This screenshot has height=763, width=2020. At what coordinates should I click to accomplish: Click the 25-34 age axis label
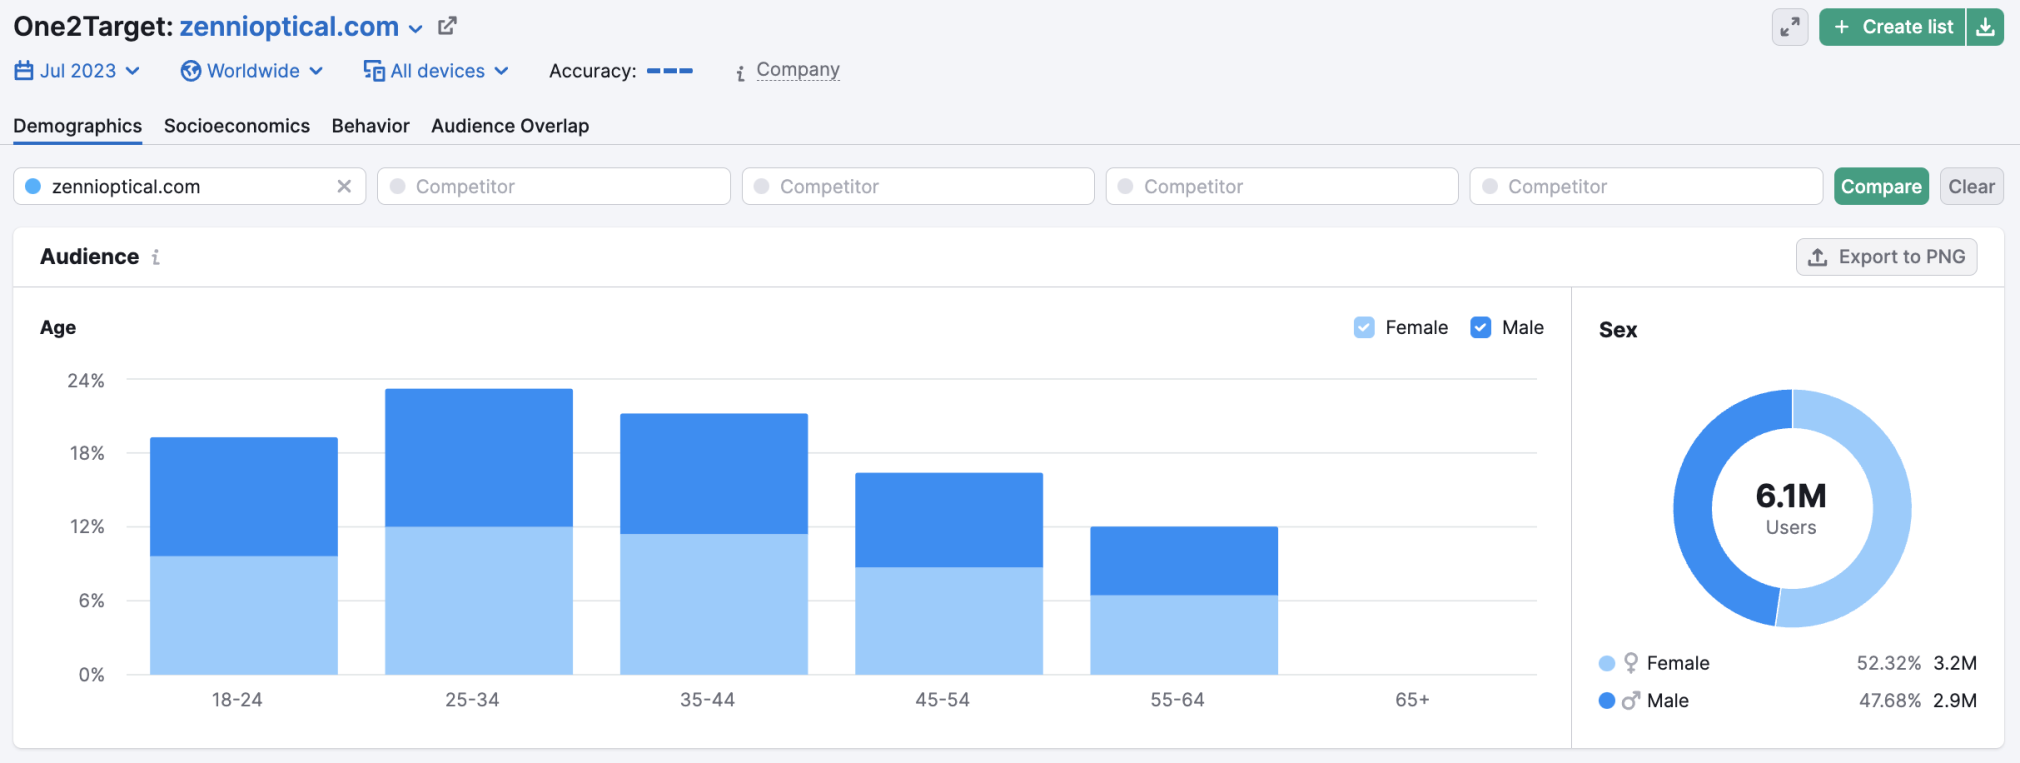pyautogui.click(x=472, y=700)
